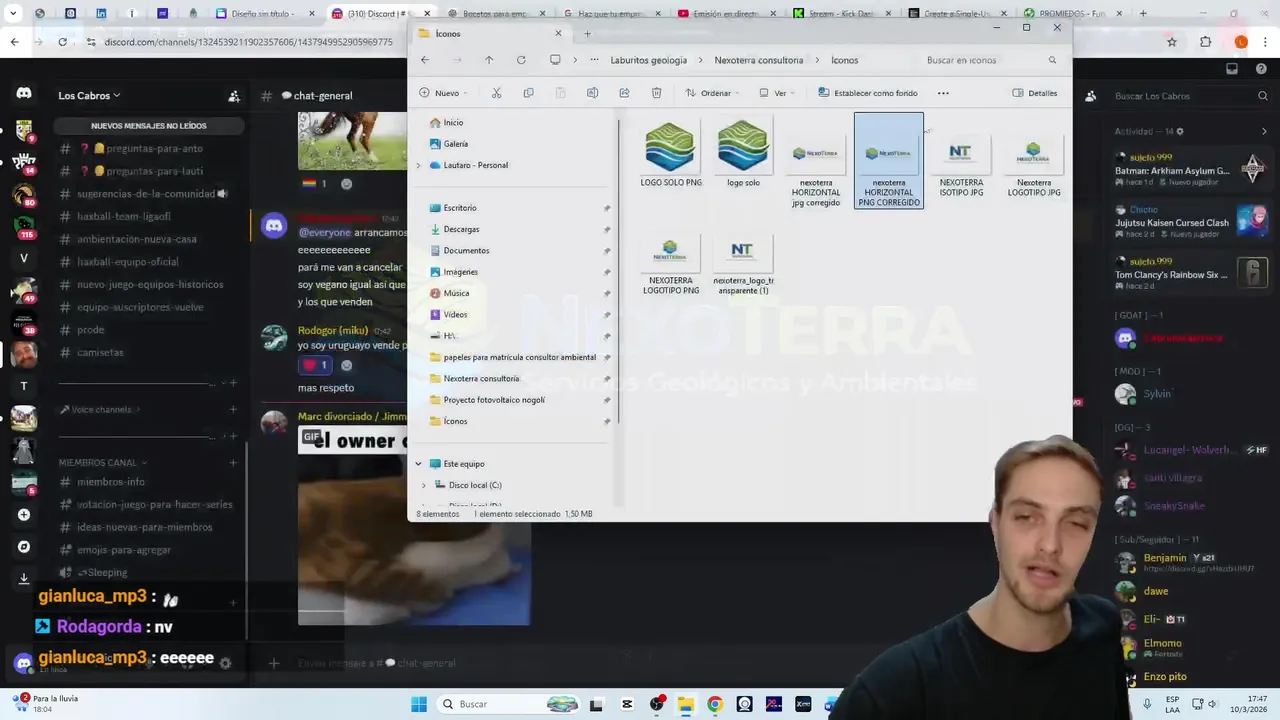
Task: Refresh the Íconos folder view
Action: coord(521,60)
